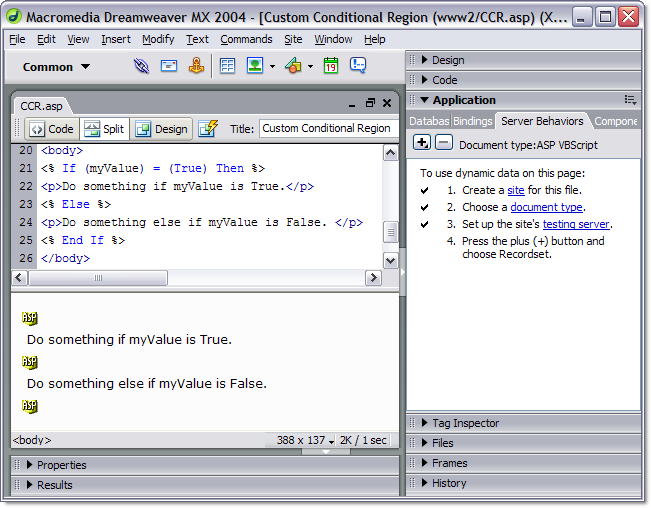Insert a Named Anchor icon
651x508 pixels.
196,66
